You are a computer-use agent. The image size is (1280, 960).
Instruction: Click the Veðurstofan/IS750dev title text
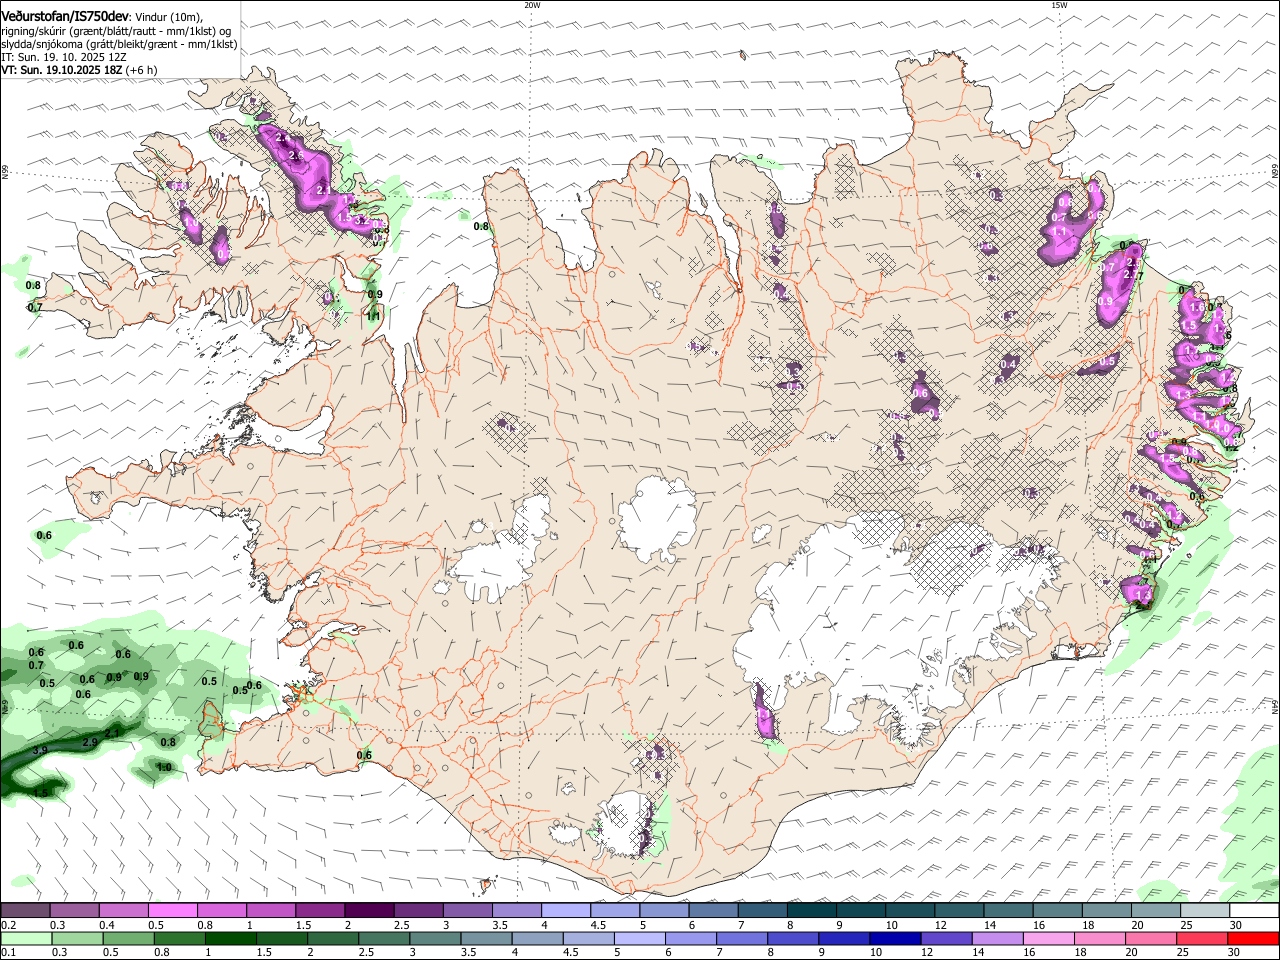[x=64, y=16]
